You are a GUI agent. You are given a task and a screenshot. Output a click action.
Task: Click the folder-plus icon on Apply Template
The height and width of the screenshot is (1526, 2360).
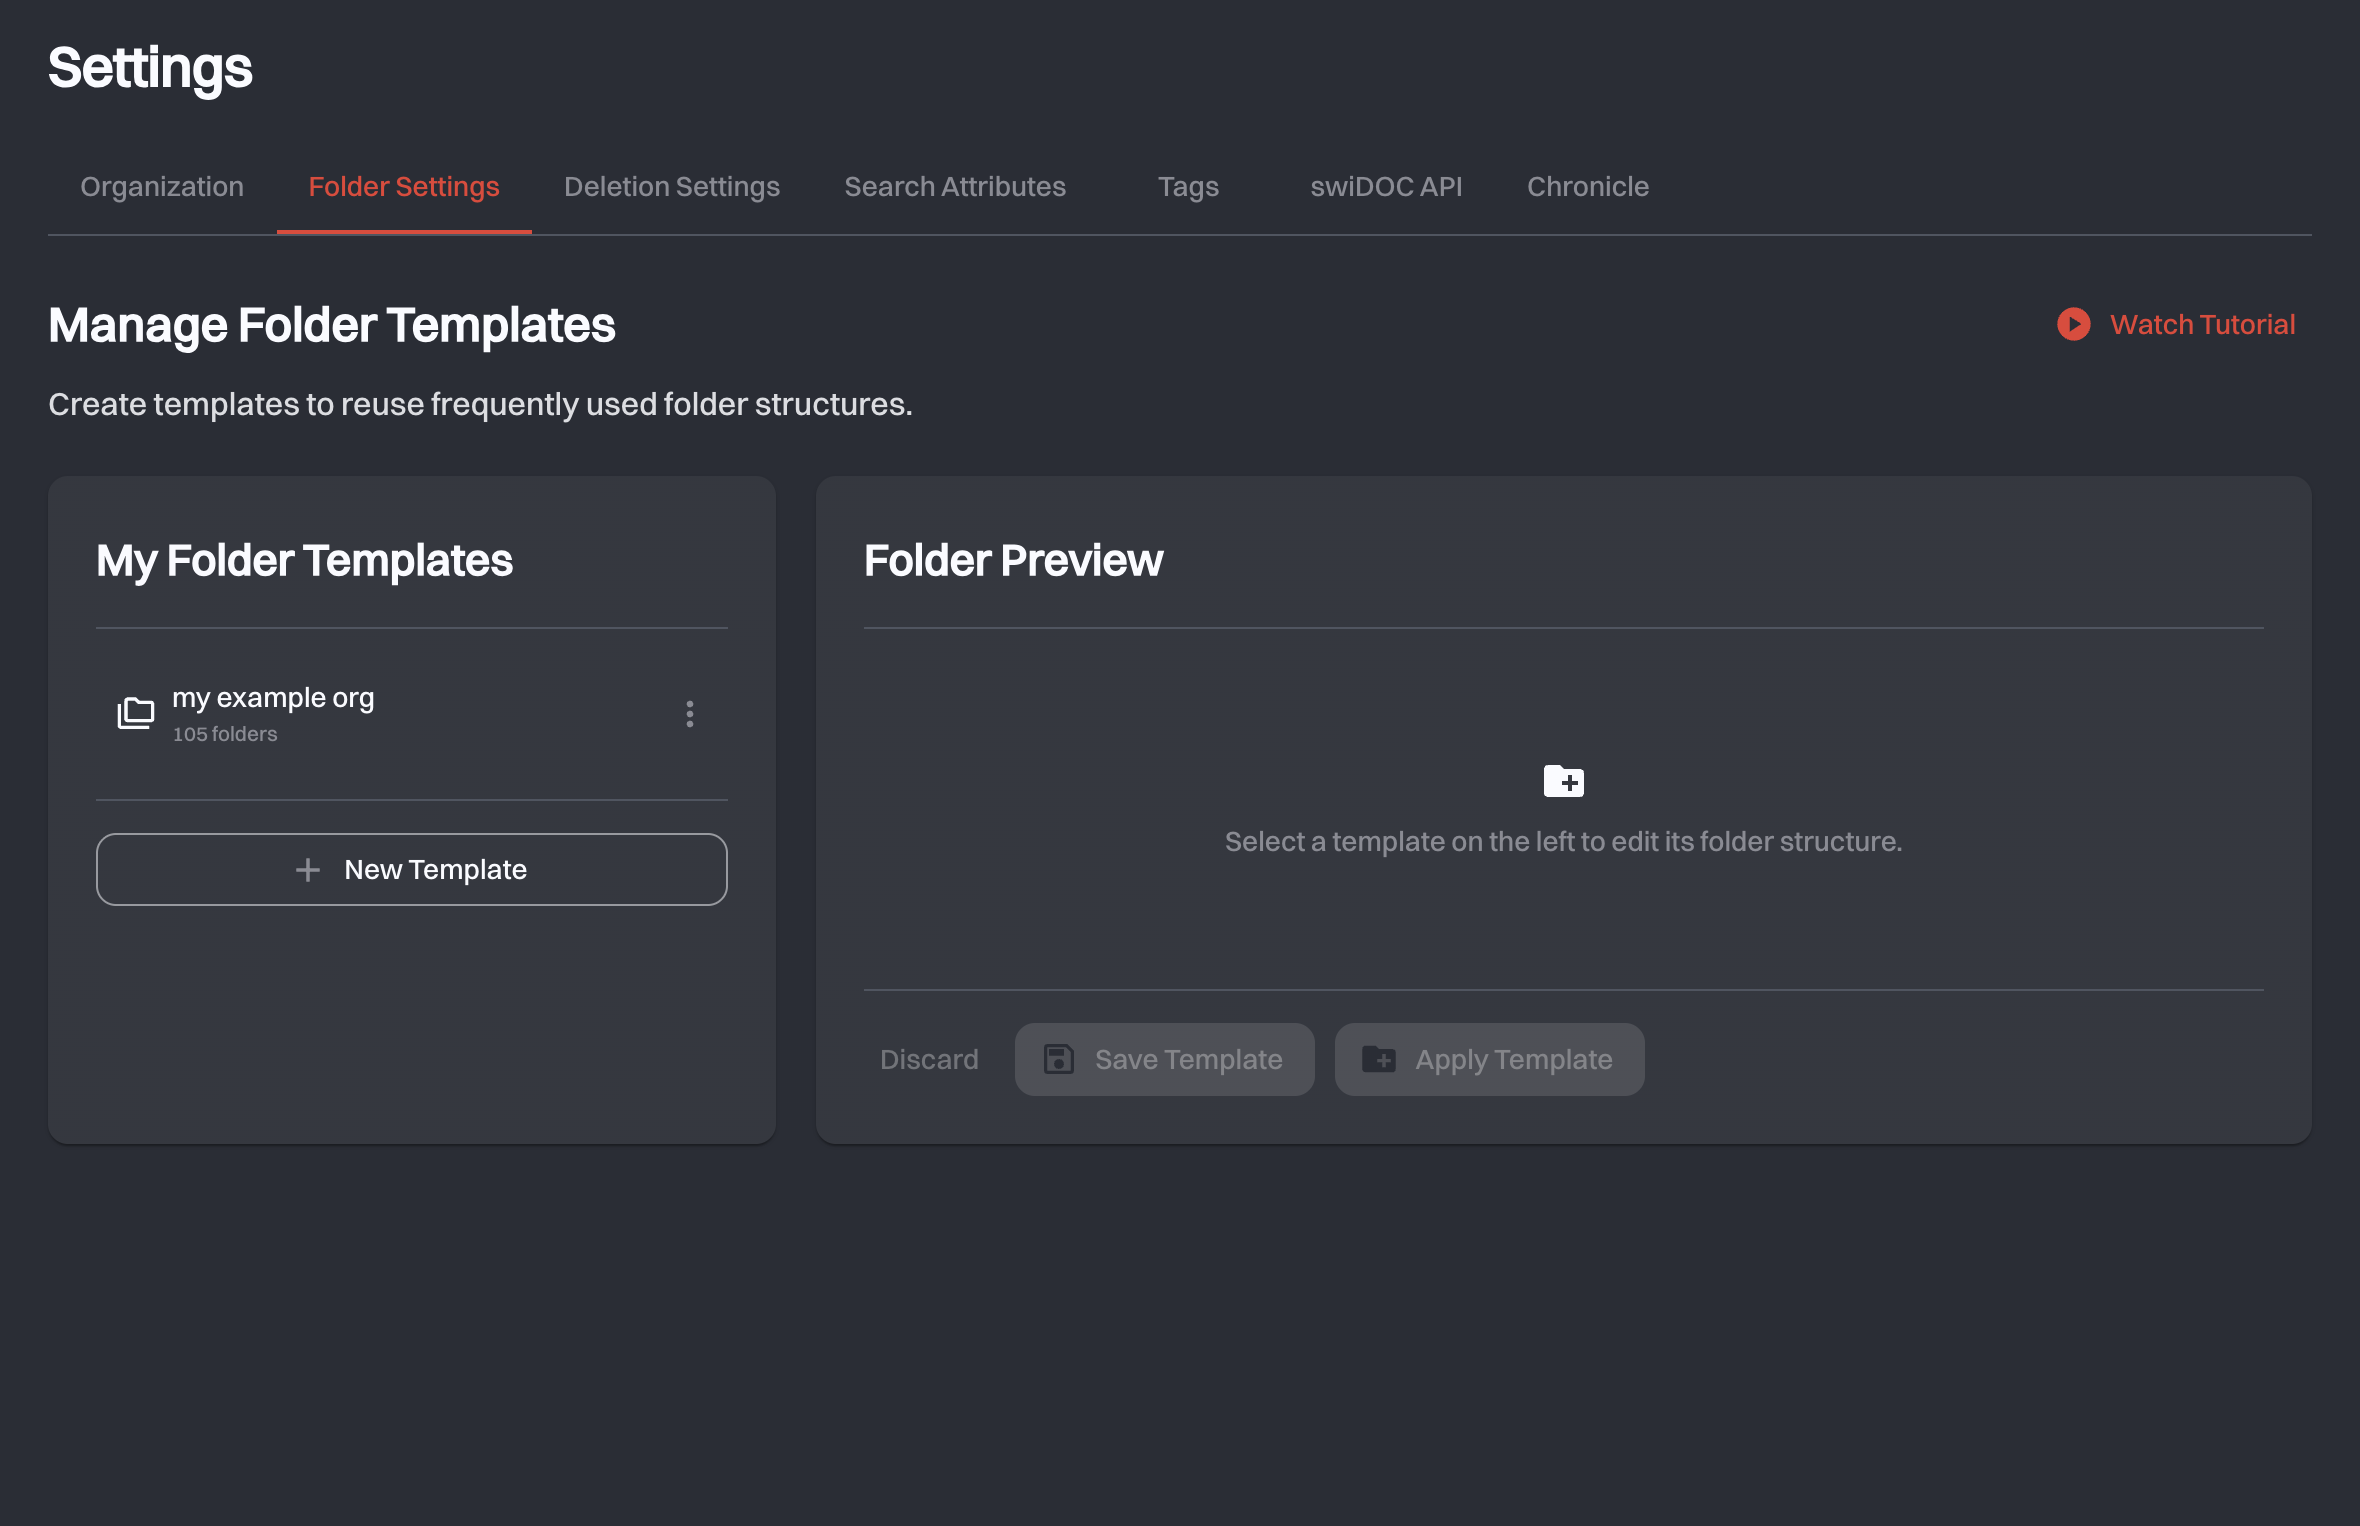[x=1379, y=1059]
